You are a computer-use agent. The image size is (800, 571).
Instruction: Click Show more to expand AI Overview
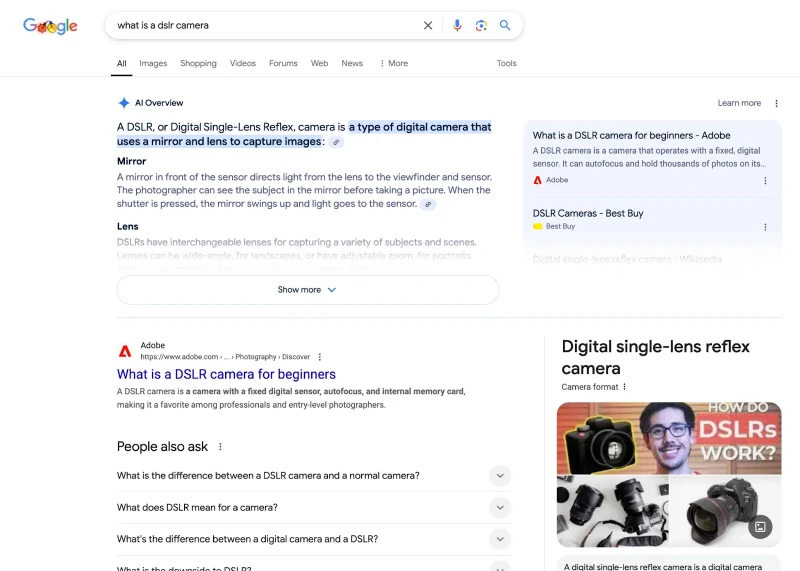pyautogui.click(x=308, y=290)
